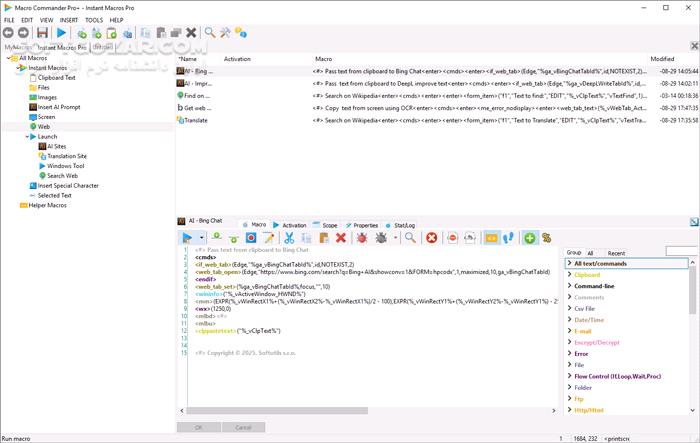The height and width of the screenshot is (443, 700).
Task: Switch to the Recent commands tab
Action: (x=616, y=253)
